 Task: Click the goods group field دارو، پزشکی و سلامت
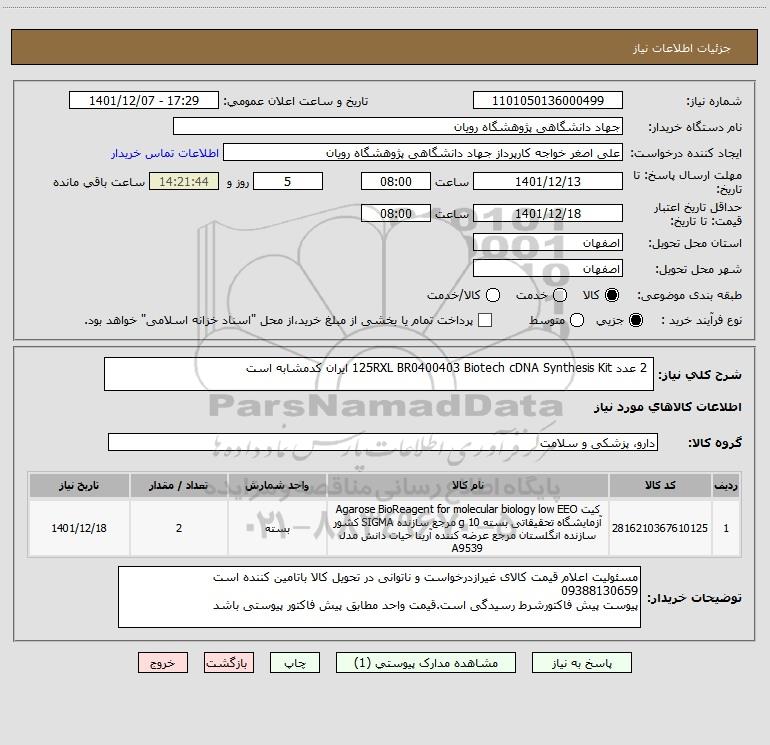point(383,442)
